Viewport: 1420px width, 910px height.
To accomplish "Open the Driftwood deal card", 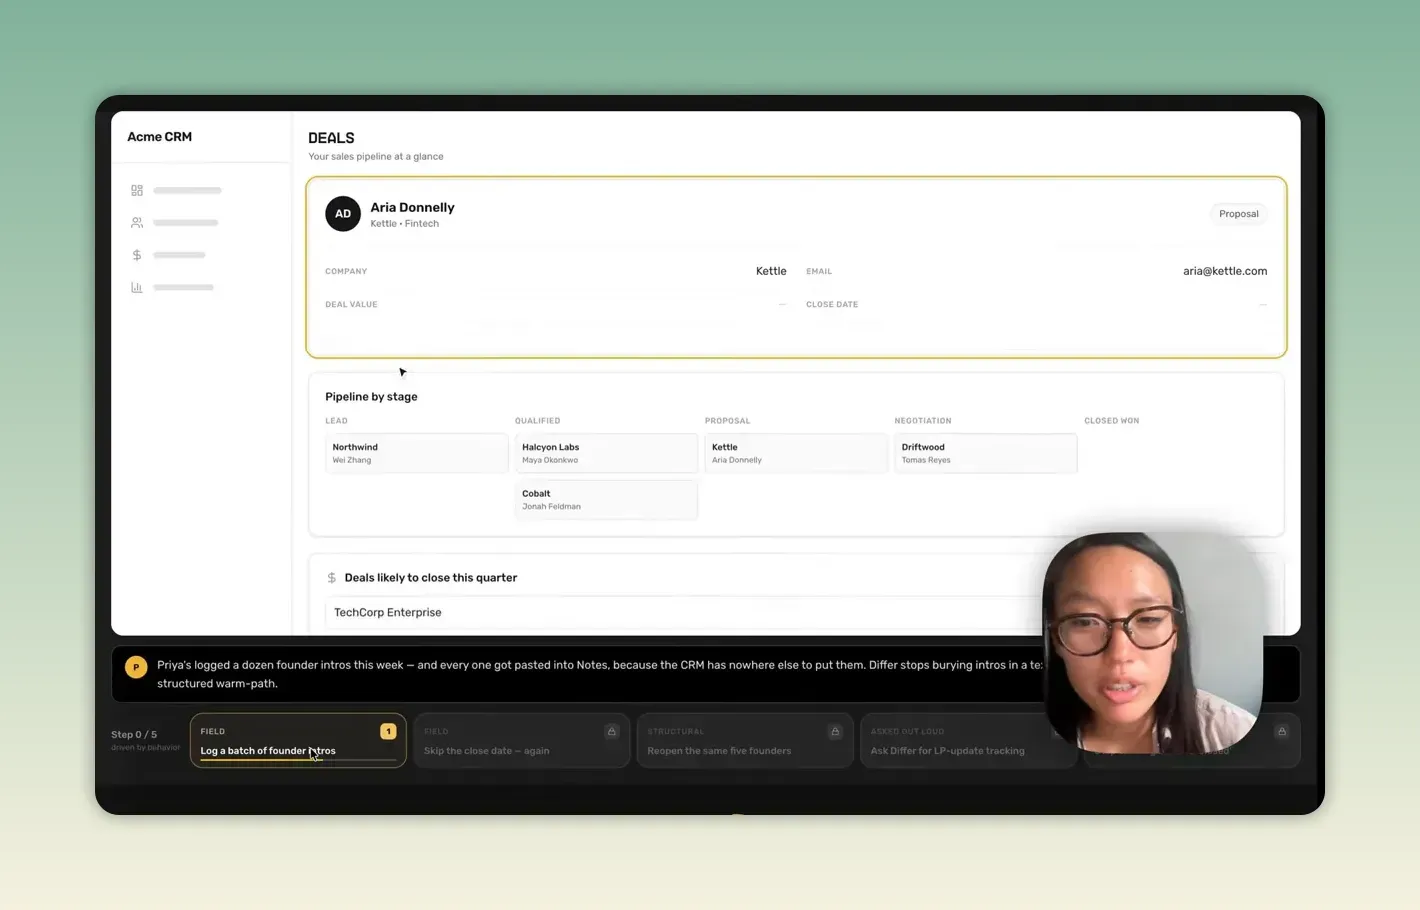I will coord(986,453).
